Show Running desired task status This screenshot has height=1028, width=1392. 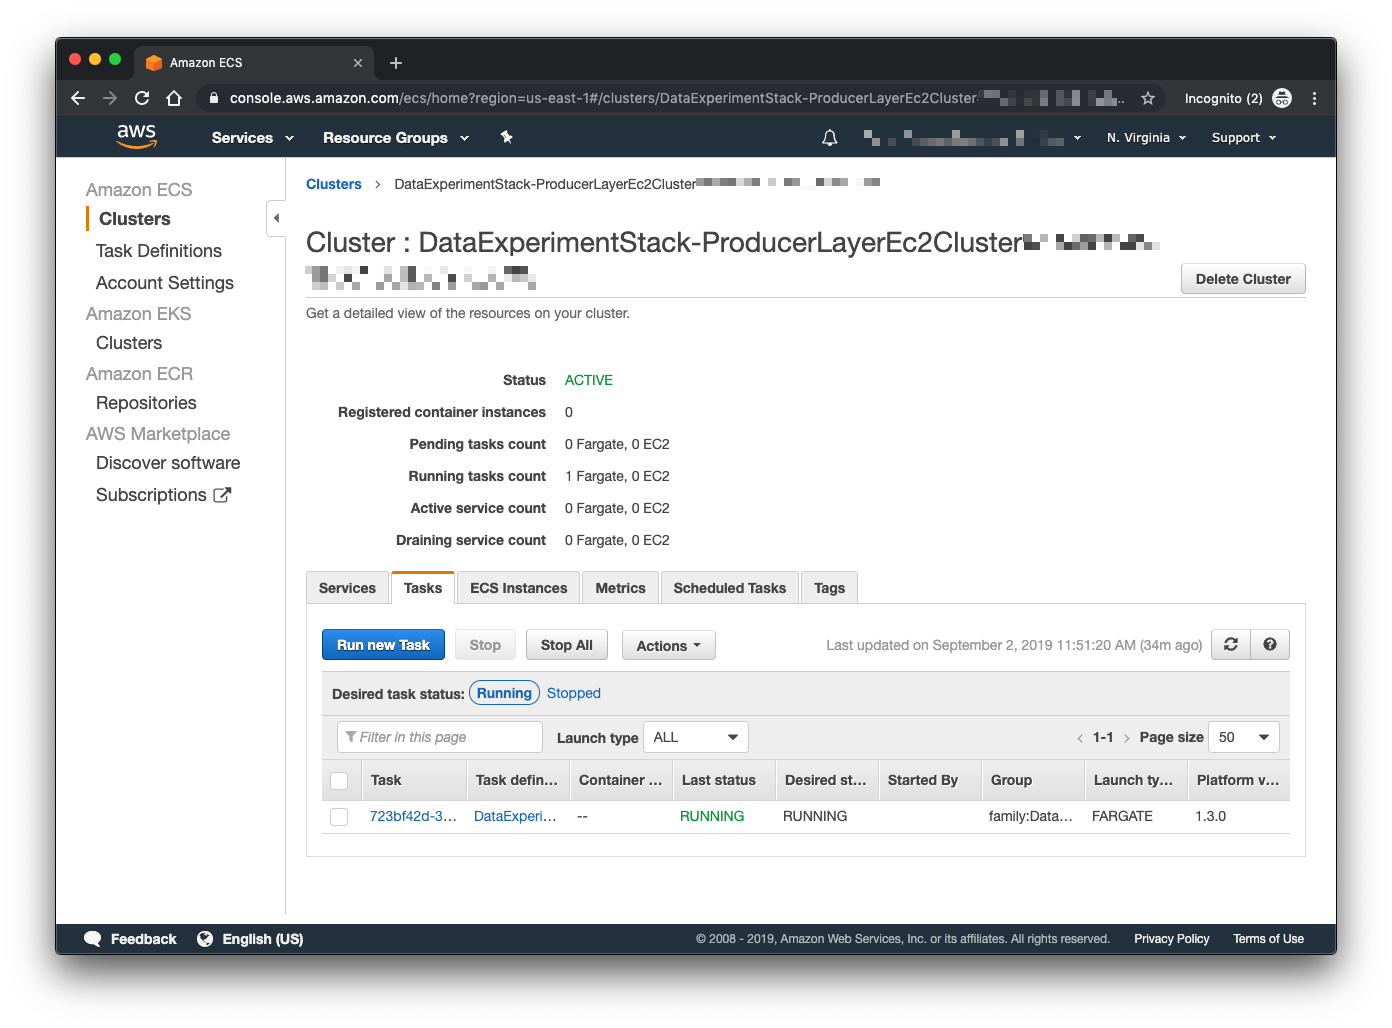tap(504, 693)
